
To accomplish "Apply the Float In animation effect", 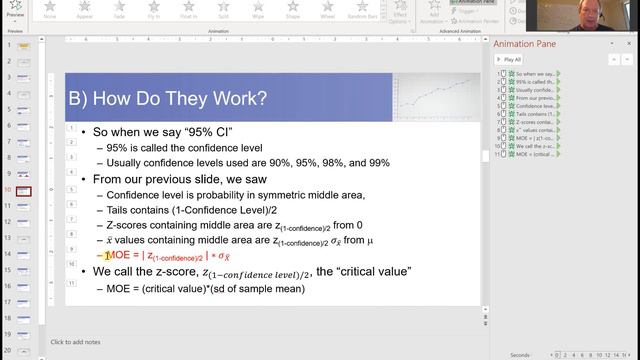I will tap(189, 10).
